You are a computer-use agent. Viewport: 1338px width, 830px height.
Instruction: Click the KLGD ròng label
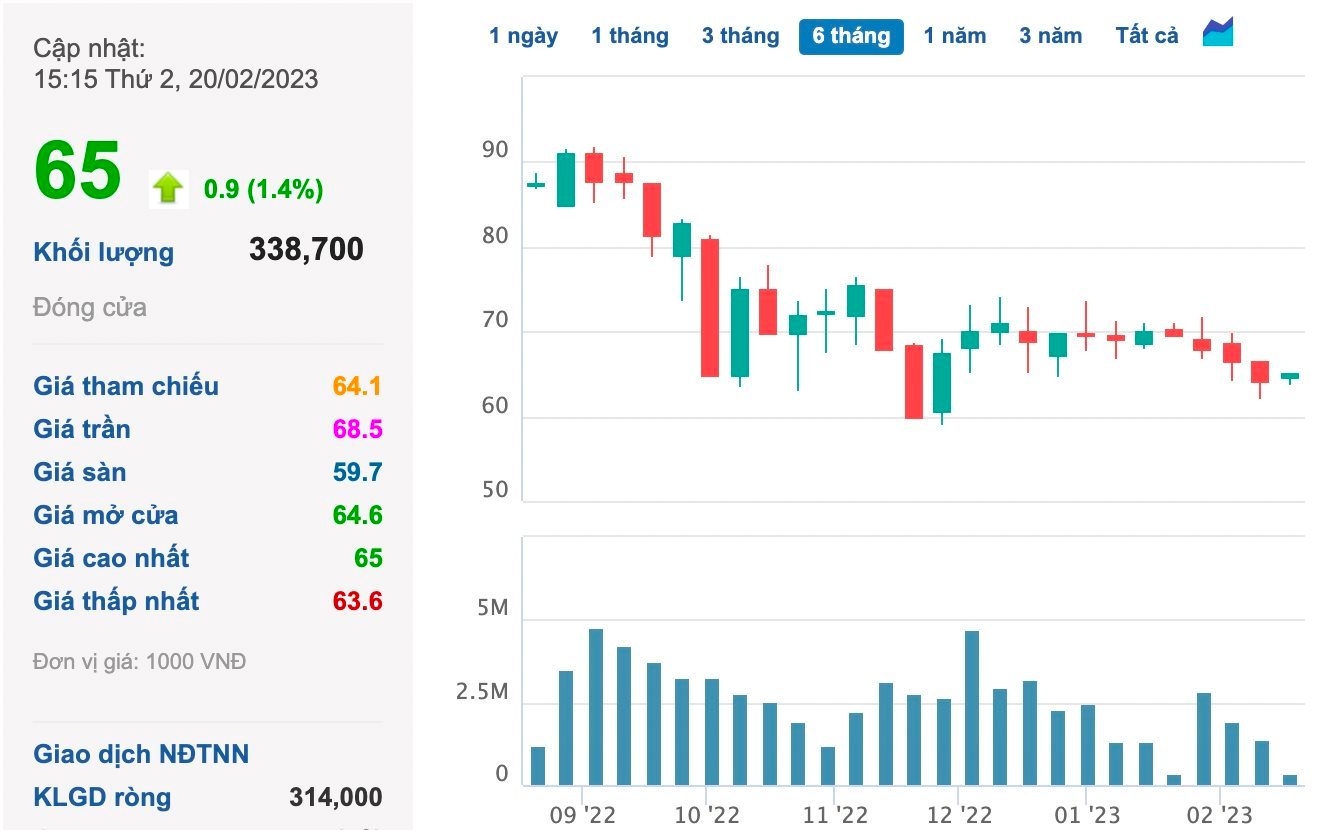point(102,797)
